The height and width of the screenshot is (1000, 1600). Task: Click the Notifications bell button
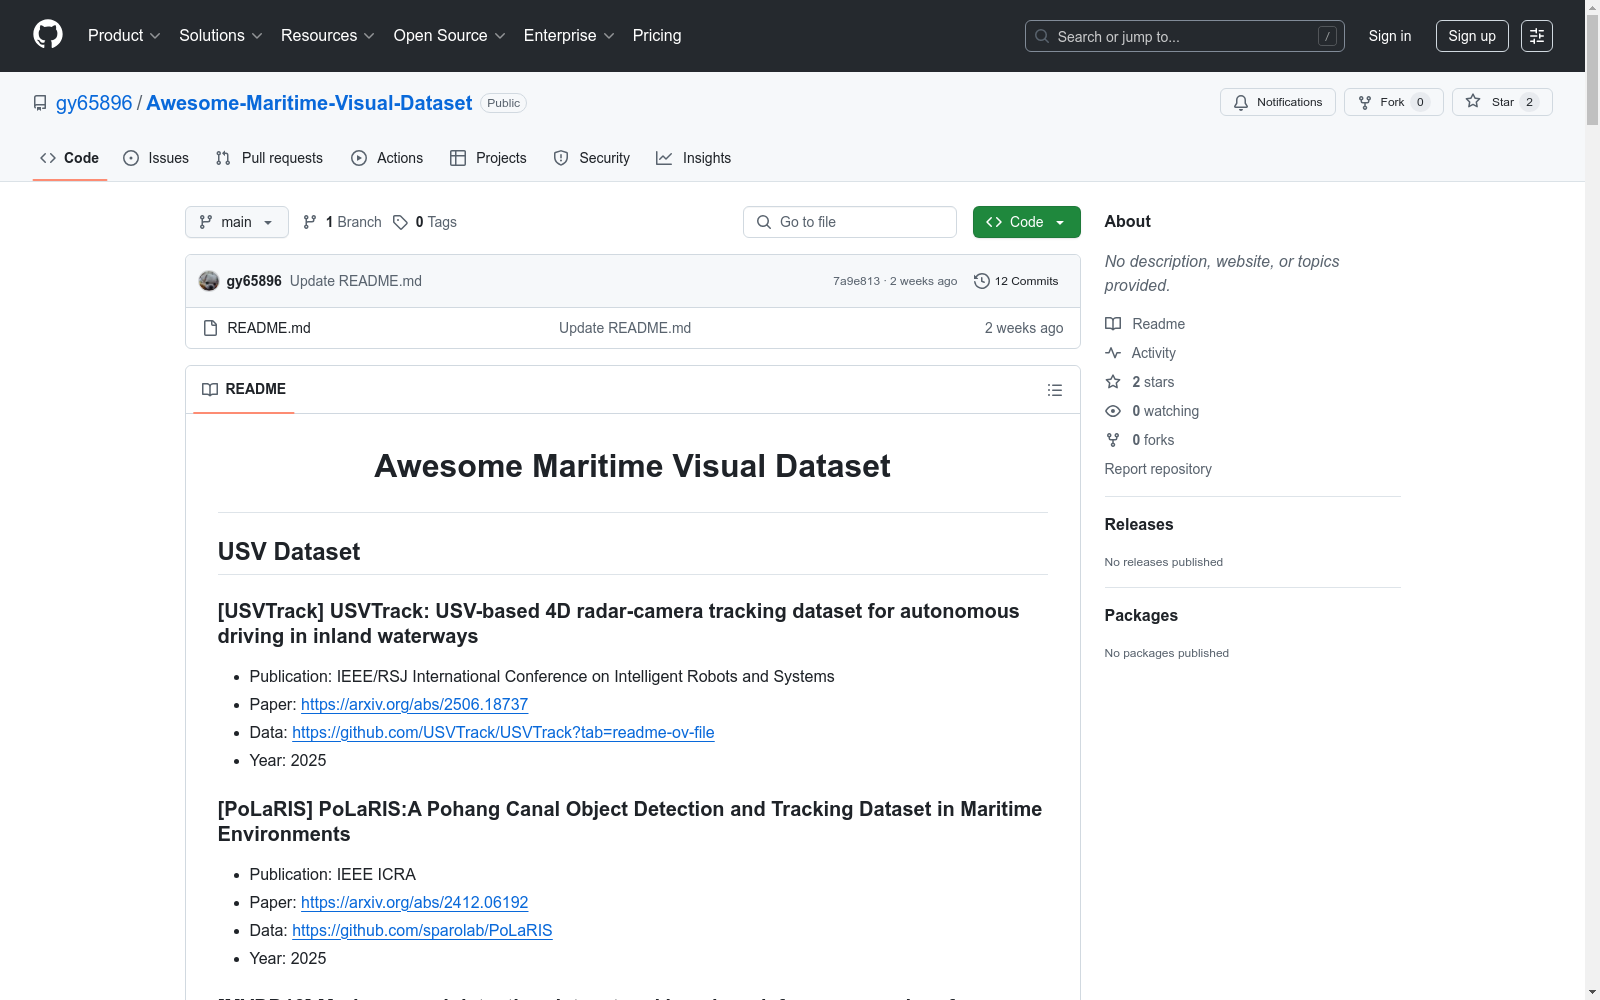[1277, 102]
